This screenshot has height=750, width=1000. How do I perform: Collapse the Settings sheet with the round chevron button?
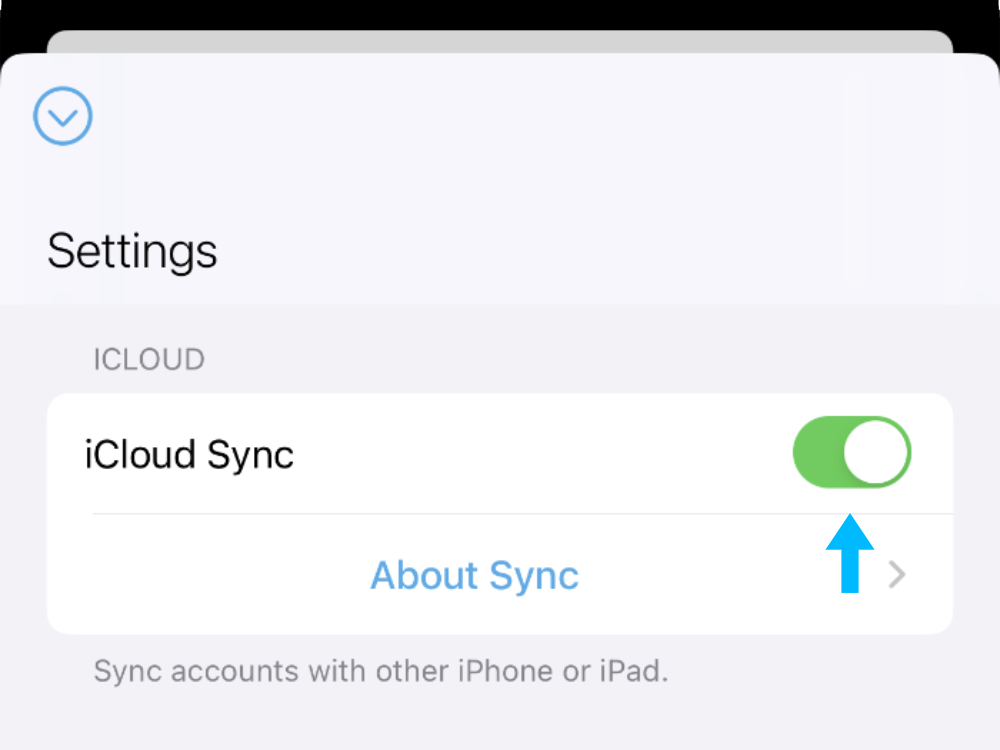pos(62,116)
